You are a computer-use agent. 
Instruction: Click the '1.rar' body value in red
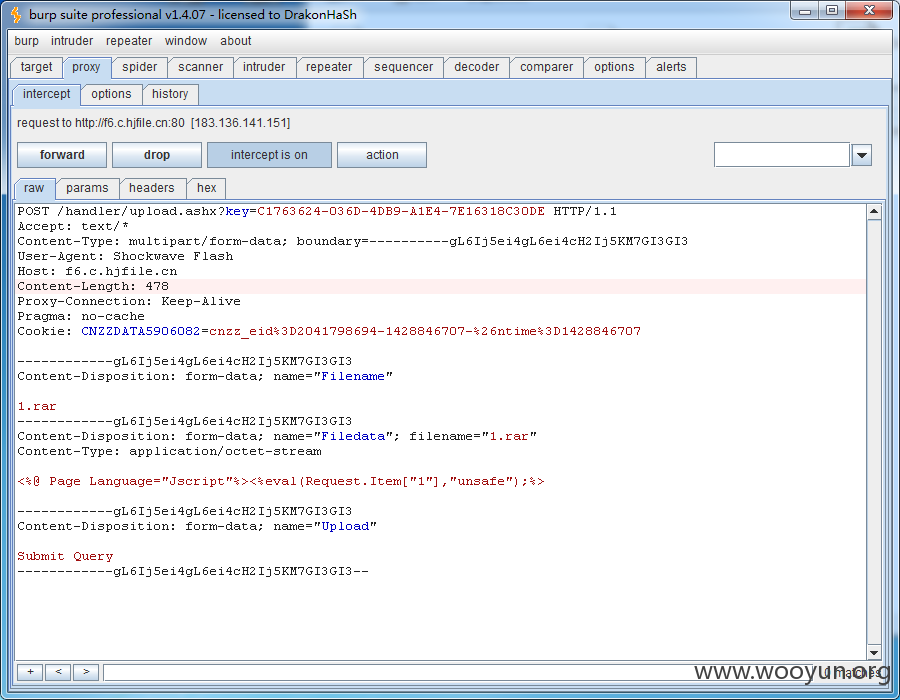[37, 406]
